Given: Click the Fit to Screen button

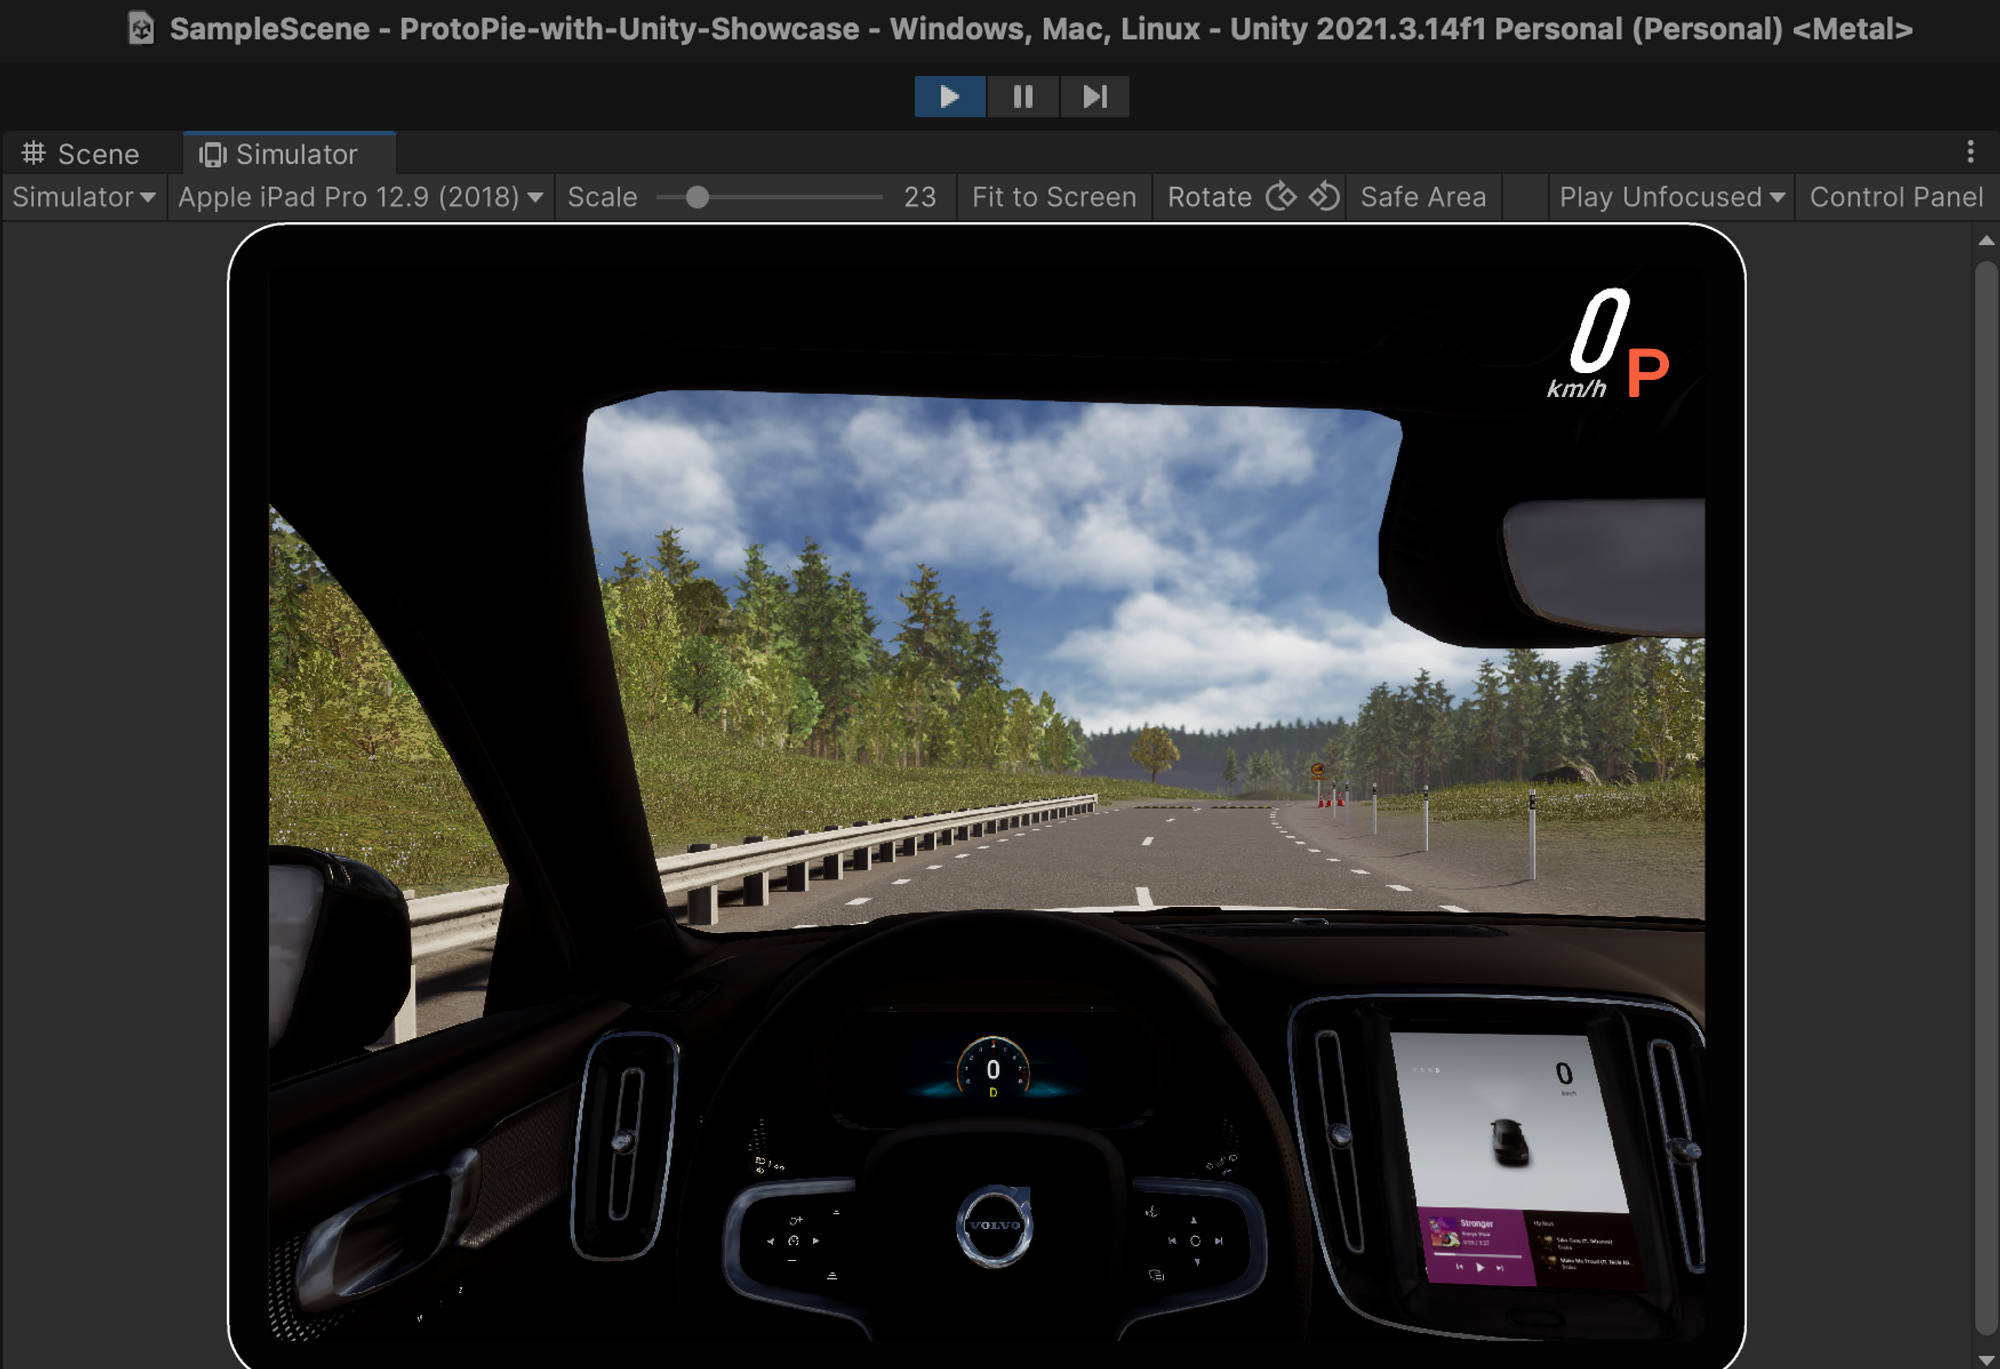Looking at the screenshot, I should (1053, 197).
